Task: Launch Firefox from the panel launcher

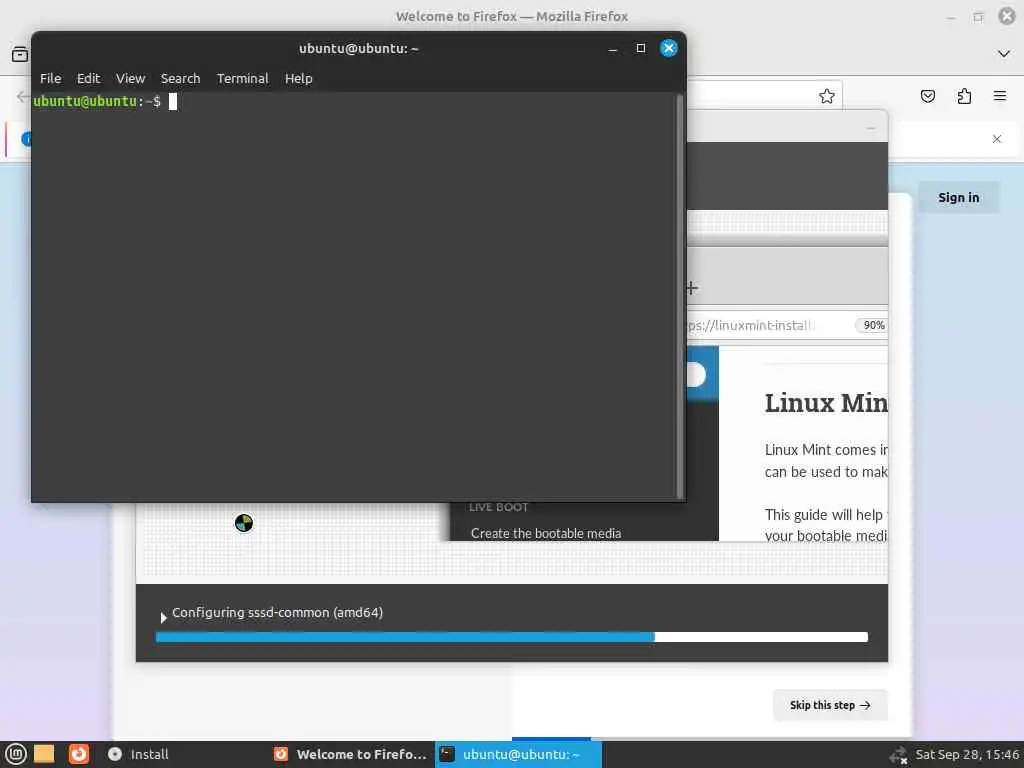Action: [79, 754]
